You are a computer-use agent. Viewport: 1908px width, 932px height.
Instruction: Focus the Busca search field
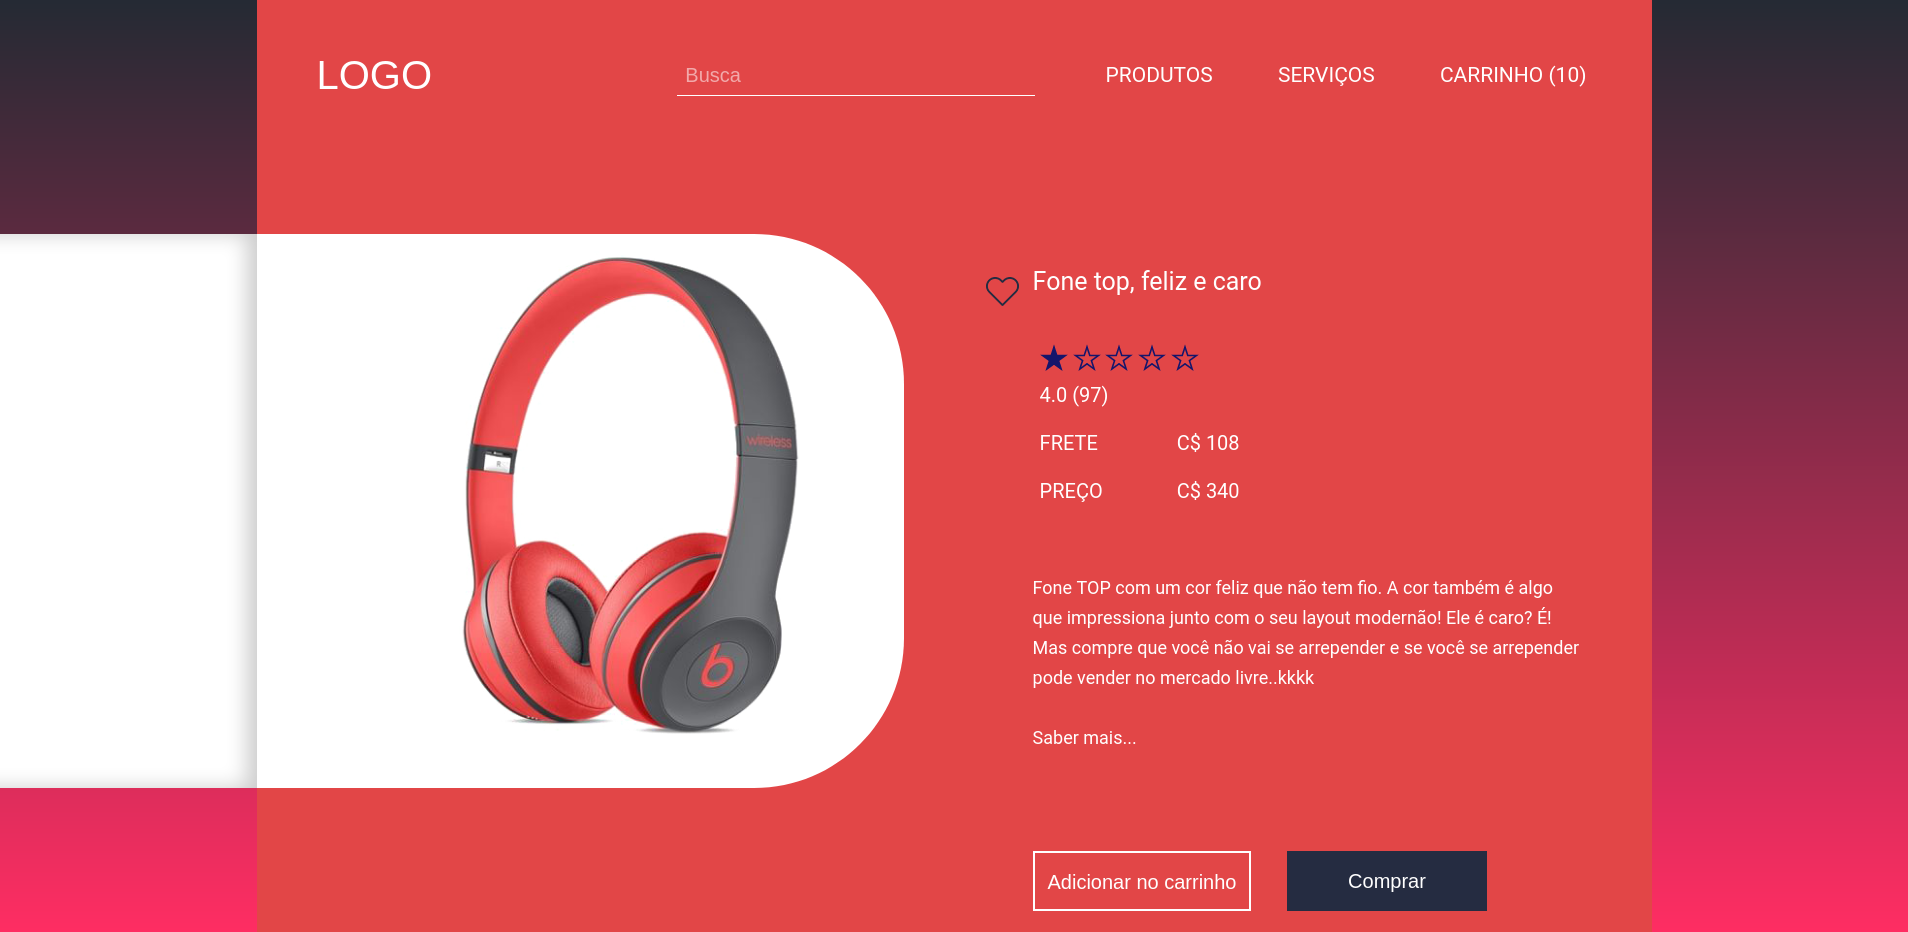point(855,75)
